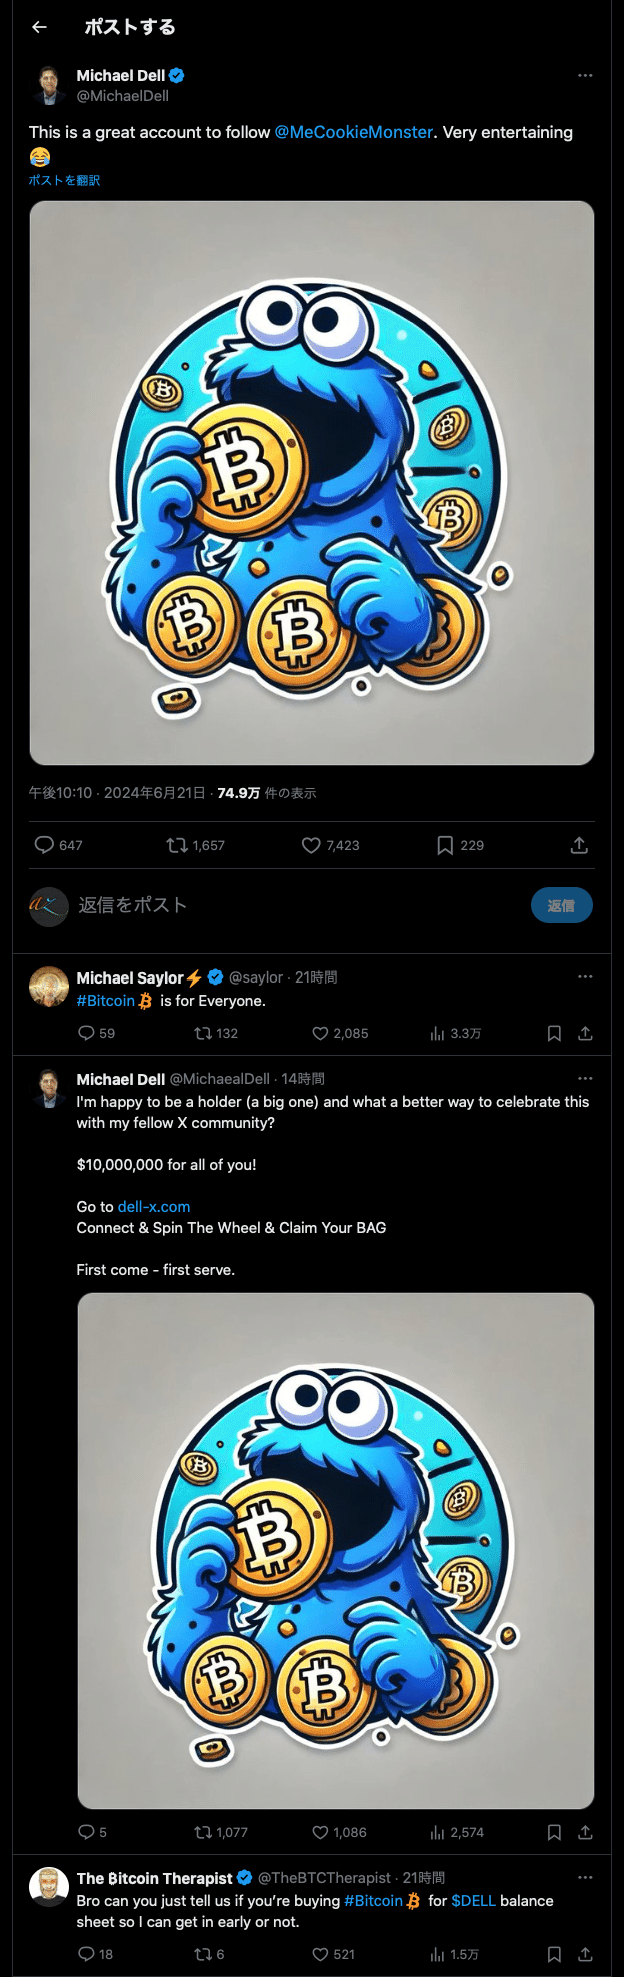The width and height of the screenshot is (624, 1977).
Task: Click the like icon on The Bitcoin Therapist's reply
Action: [320, 1954]
